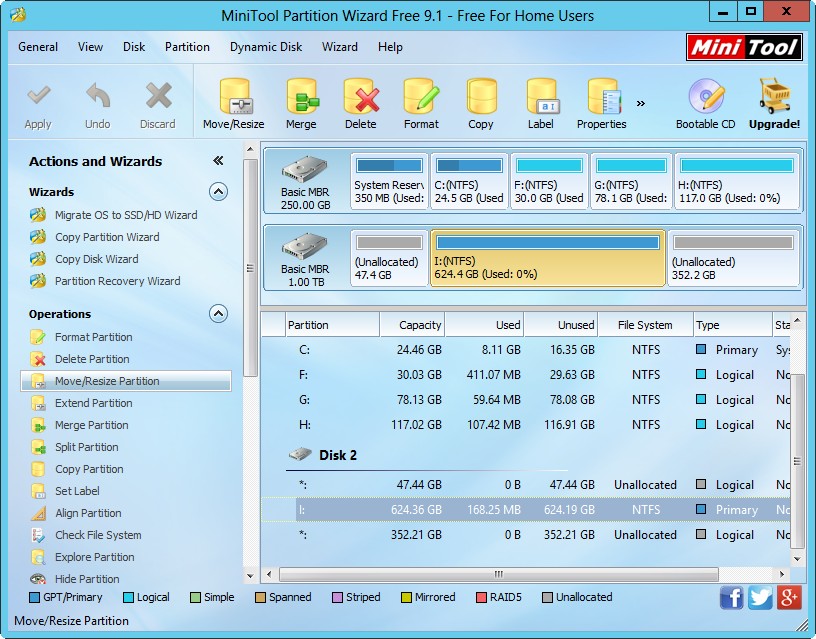Click Extend Partition operation
Image resolution: width=816 pixels, height=639 pixels.
tap(93, 403)
